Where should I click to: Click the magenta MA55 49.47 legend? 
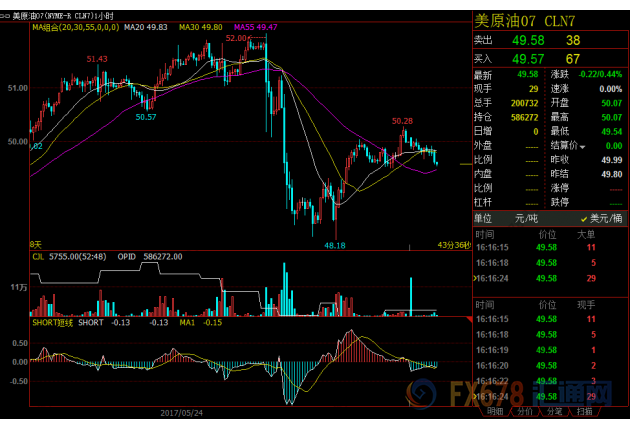click(x=256, y=27)
